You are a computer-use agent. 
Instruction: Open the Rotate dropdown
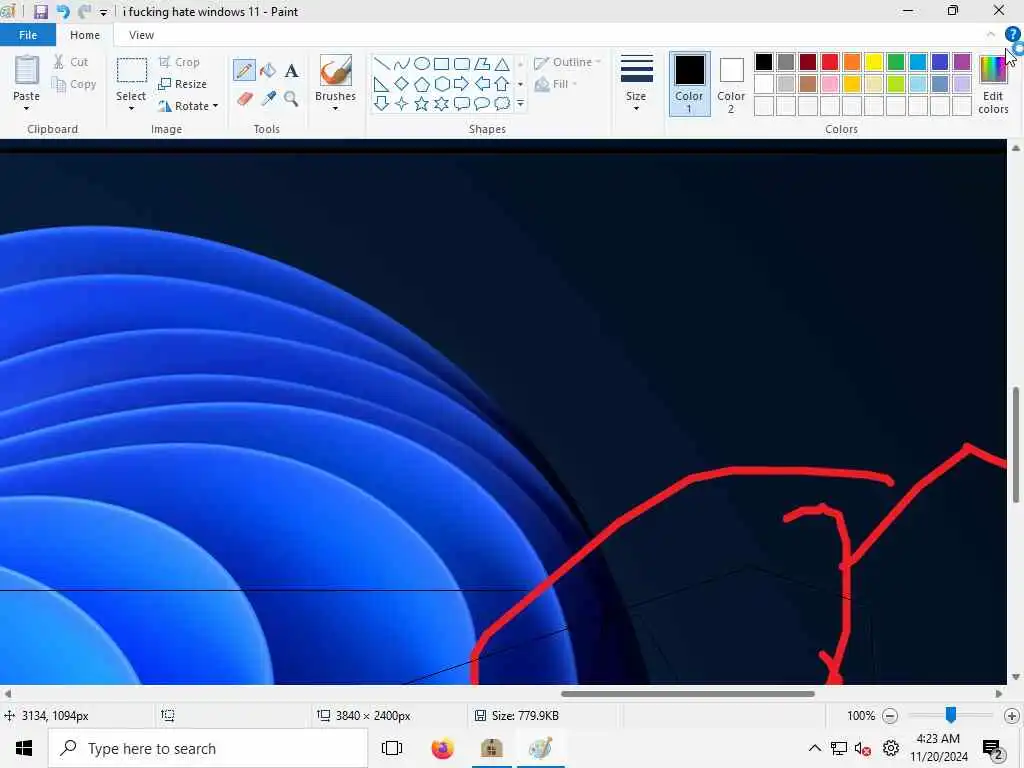point(188,106)
